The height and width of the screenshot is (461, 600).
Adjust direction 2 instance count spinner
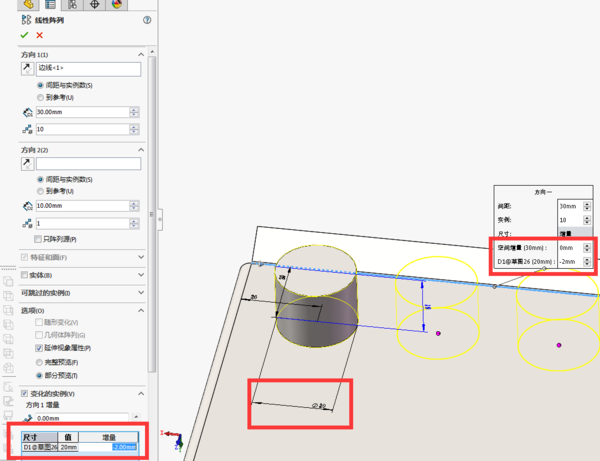coord(134,223)
